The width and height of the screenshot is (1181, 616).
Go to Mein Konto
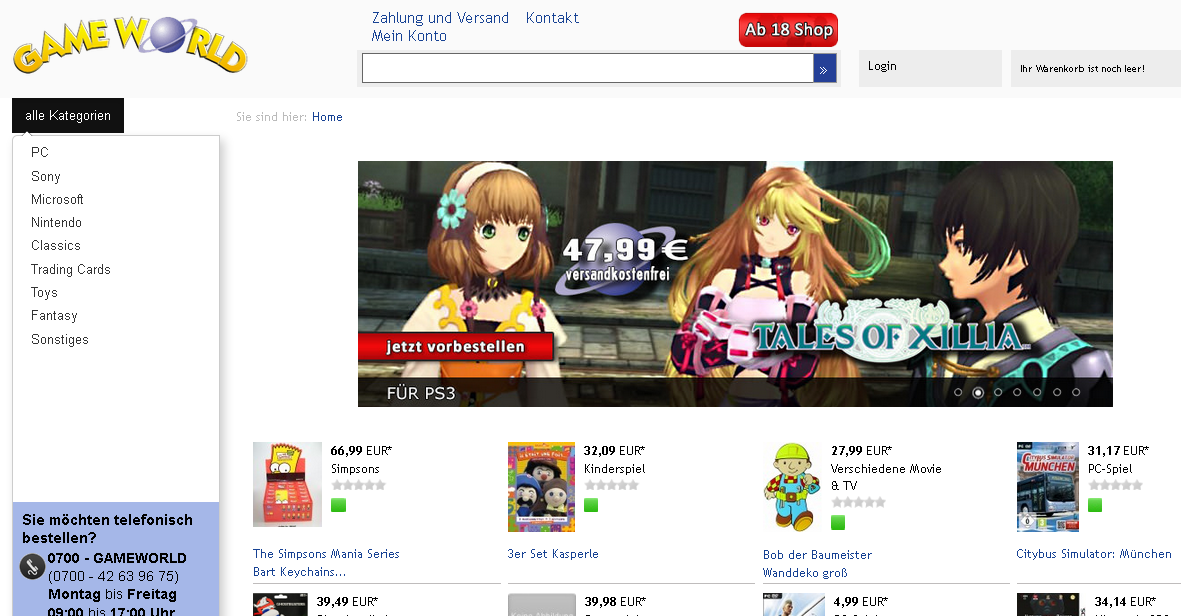click(x=409, y=36)
